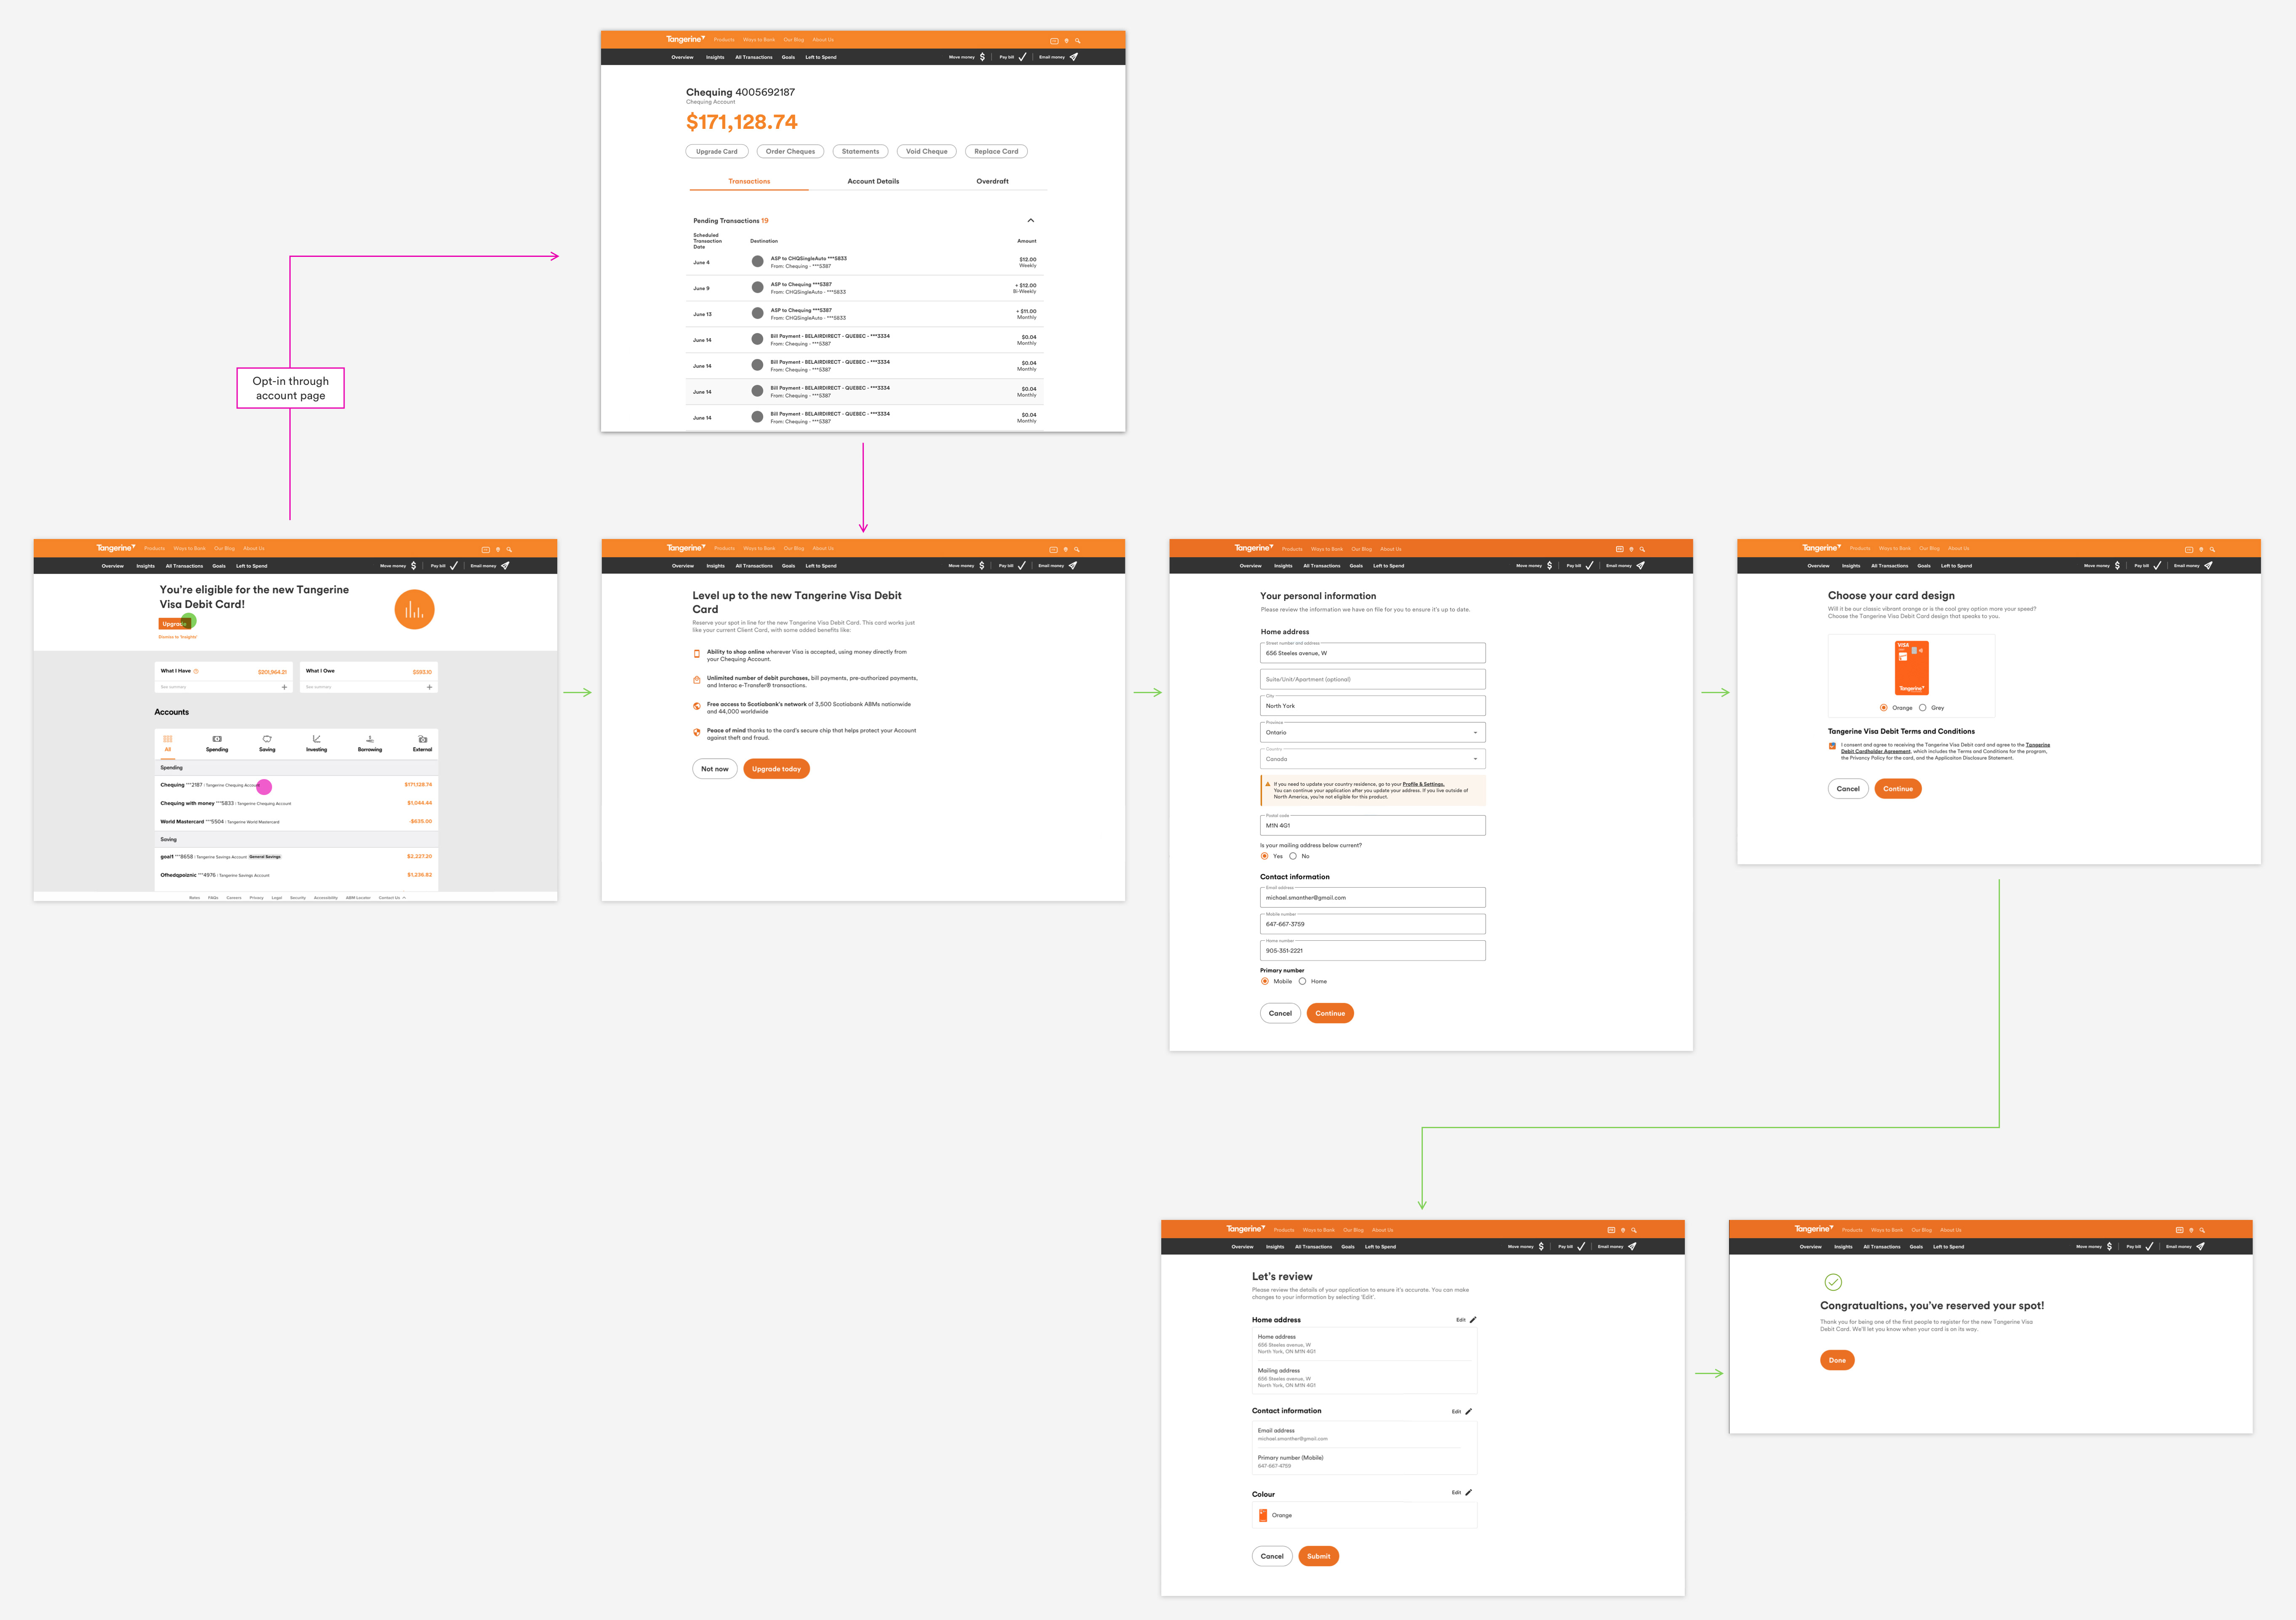The height and width of the screenshot is (1620, 2296).
Task: Click the Replace Card pill button
Action: pyautogui.click(x=996, y=152)
